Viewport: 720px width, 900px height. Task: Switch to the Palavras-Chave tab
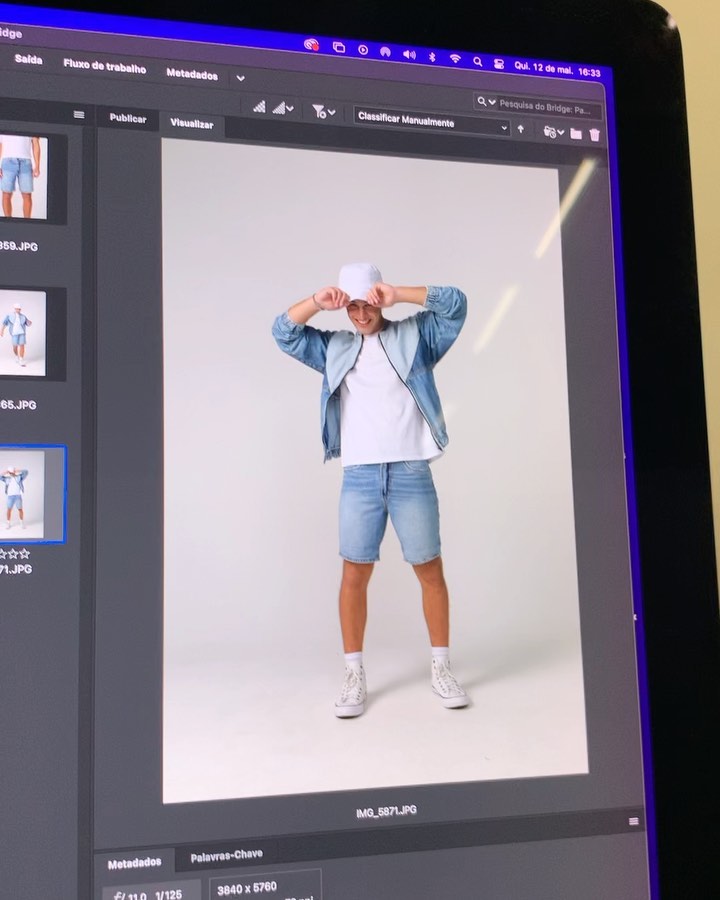(x=226, y=855)
